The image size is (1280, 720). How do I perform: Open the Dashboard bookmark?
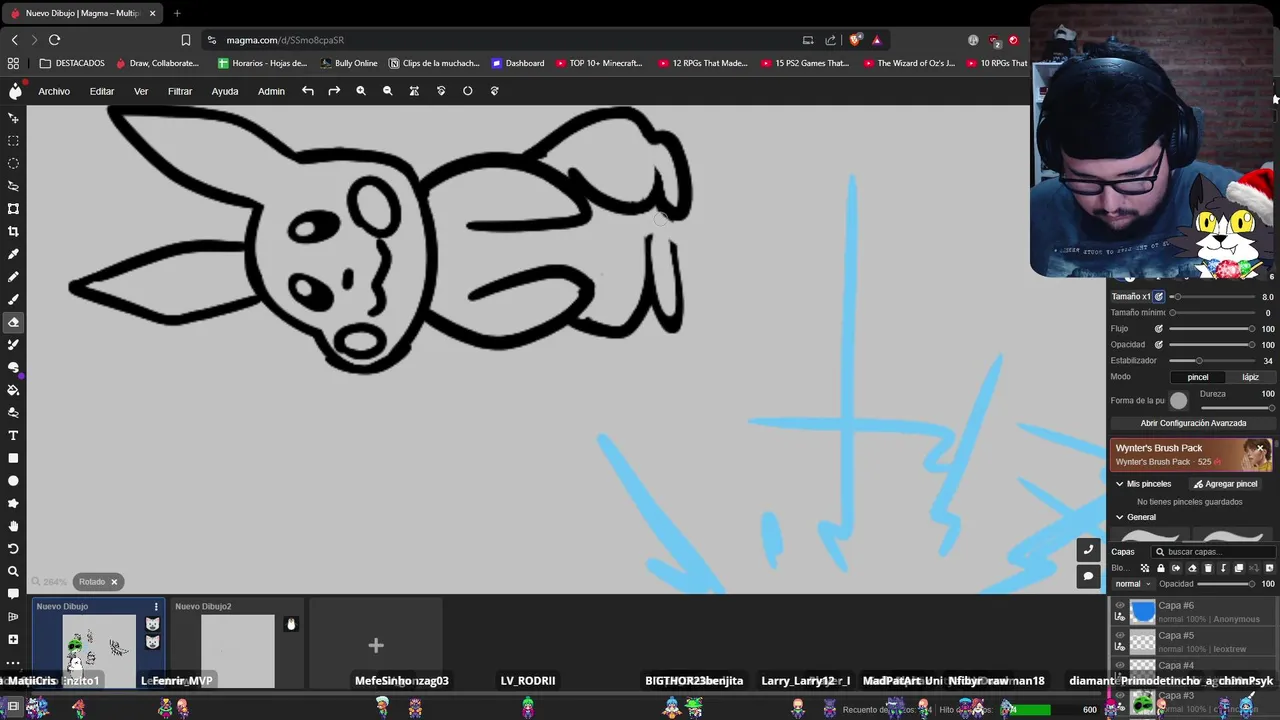517,63
